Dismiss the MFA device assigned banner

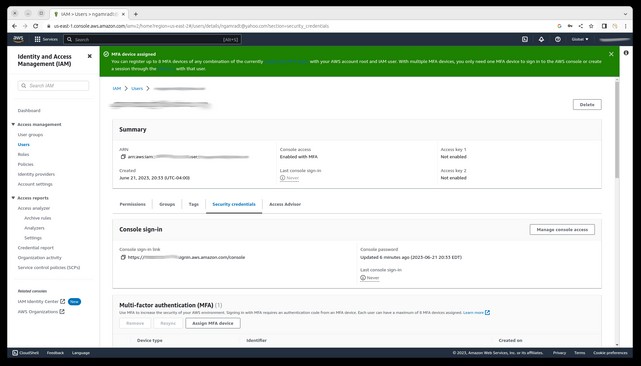(x=611, y=54)
